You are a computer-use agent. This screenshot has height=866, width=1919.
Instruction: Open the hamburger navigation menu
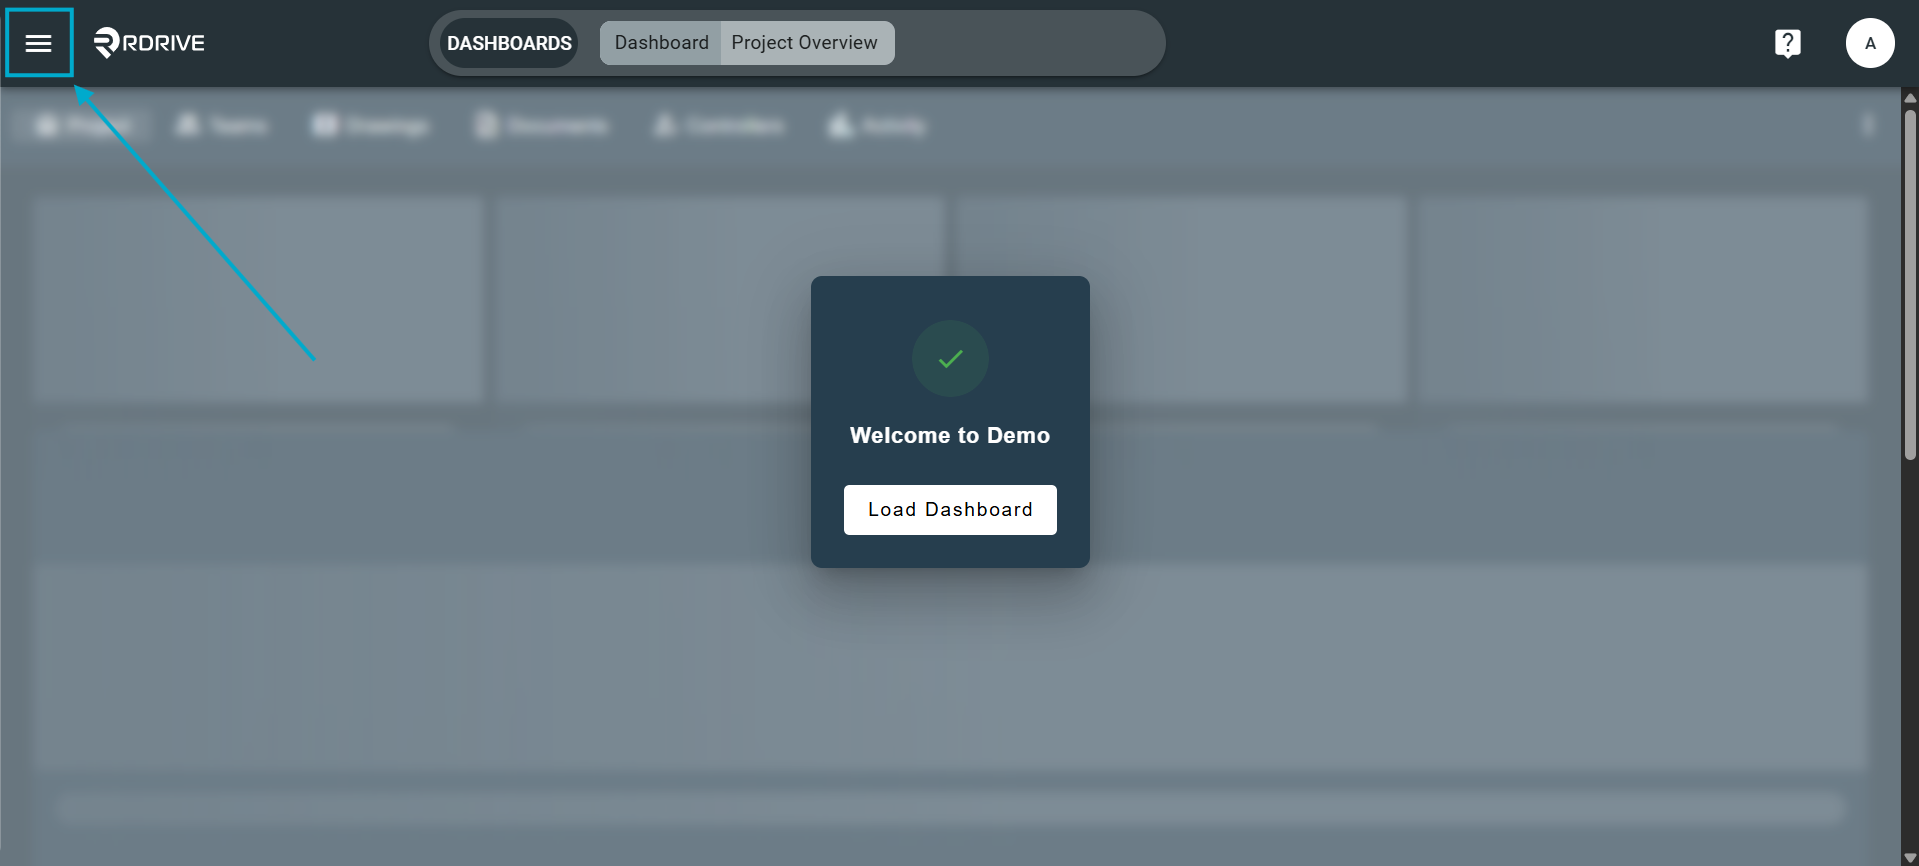coord(39,43)
